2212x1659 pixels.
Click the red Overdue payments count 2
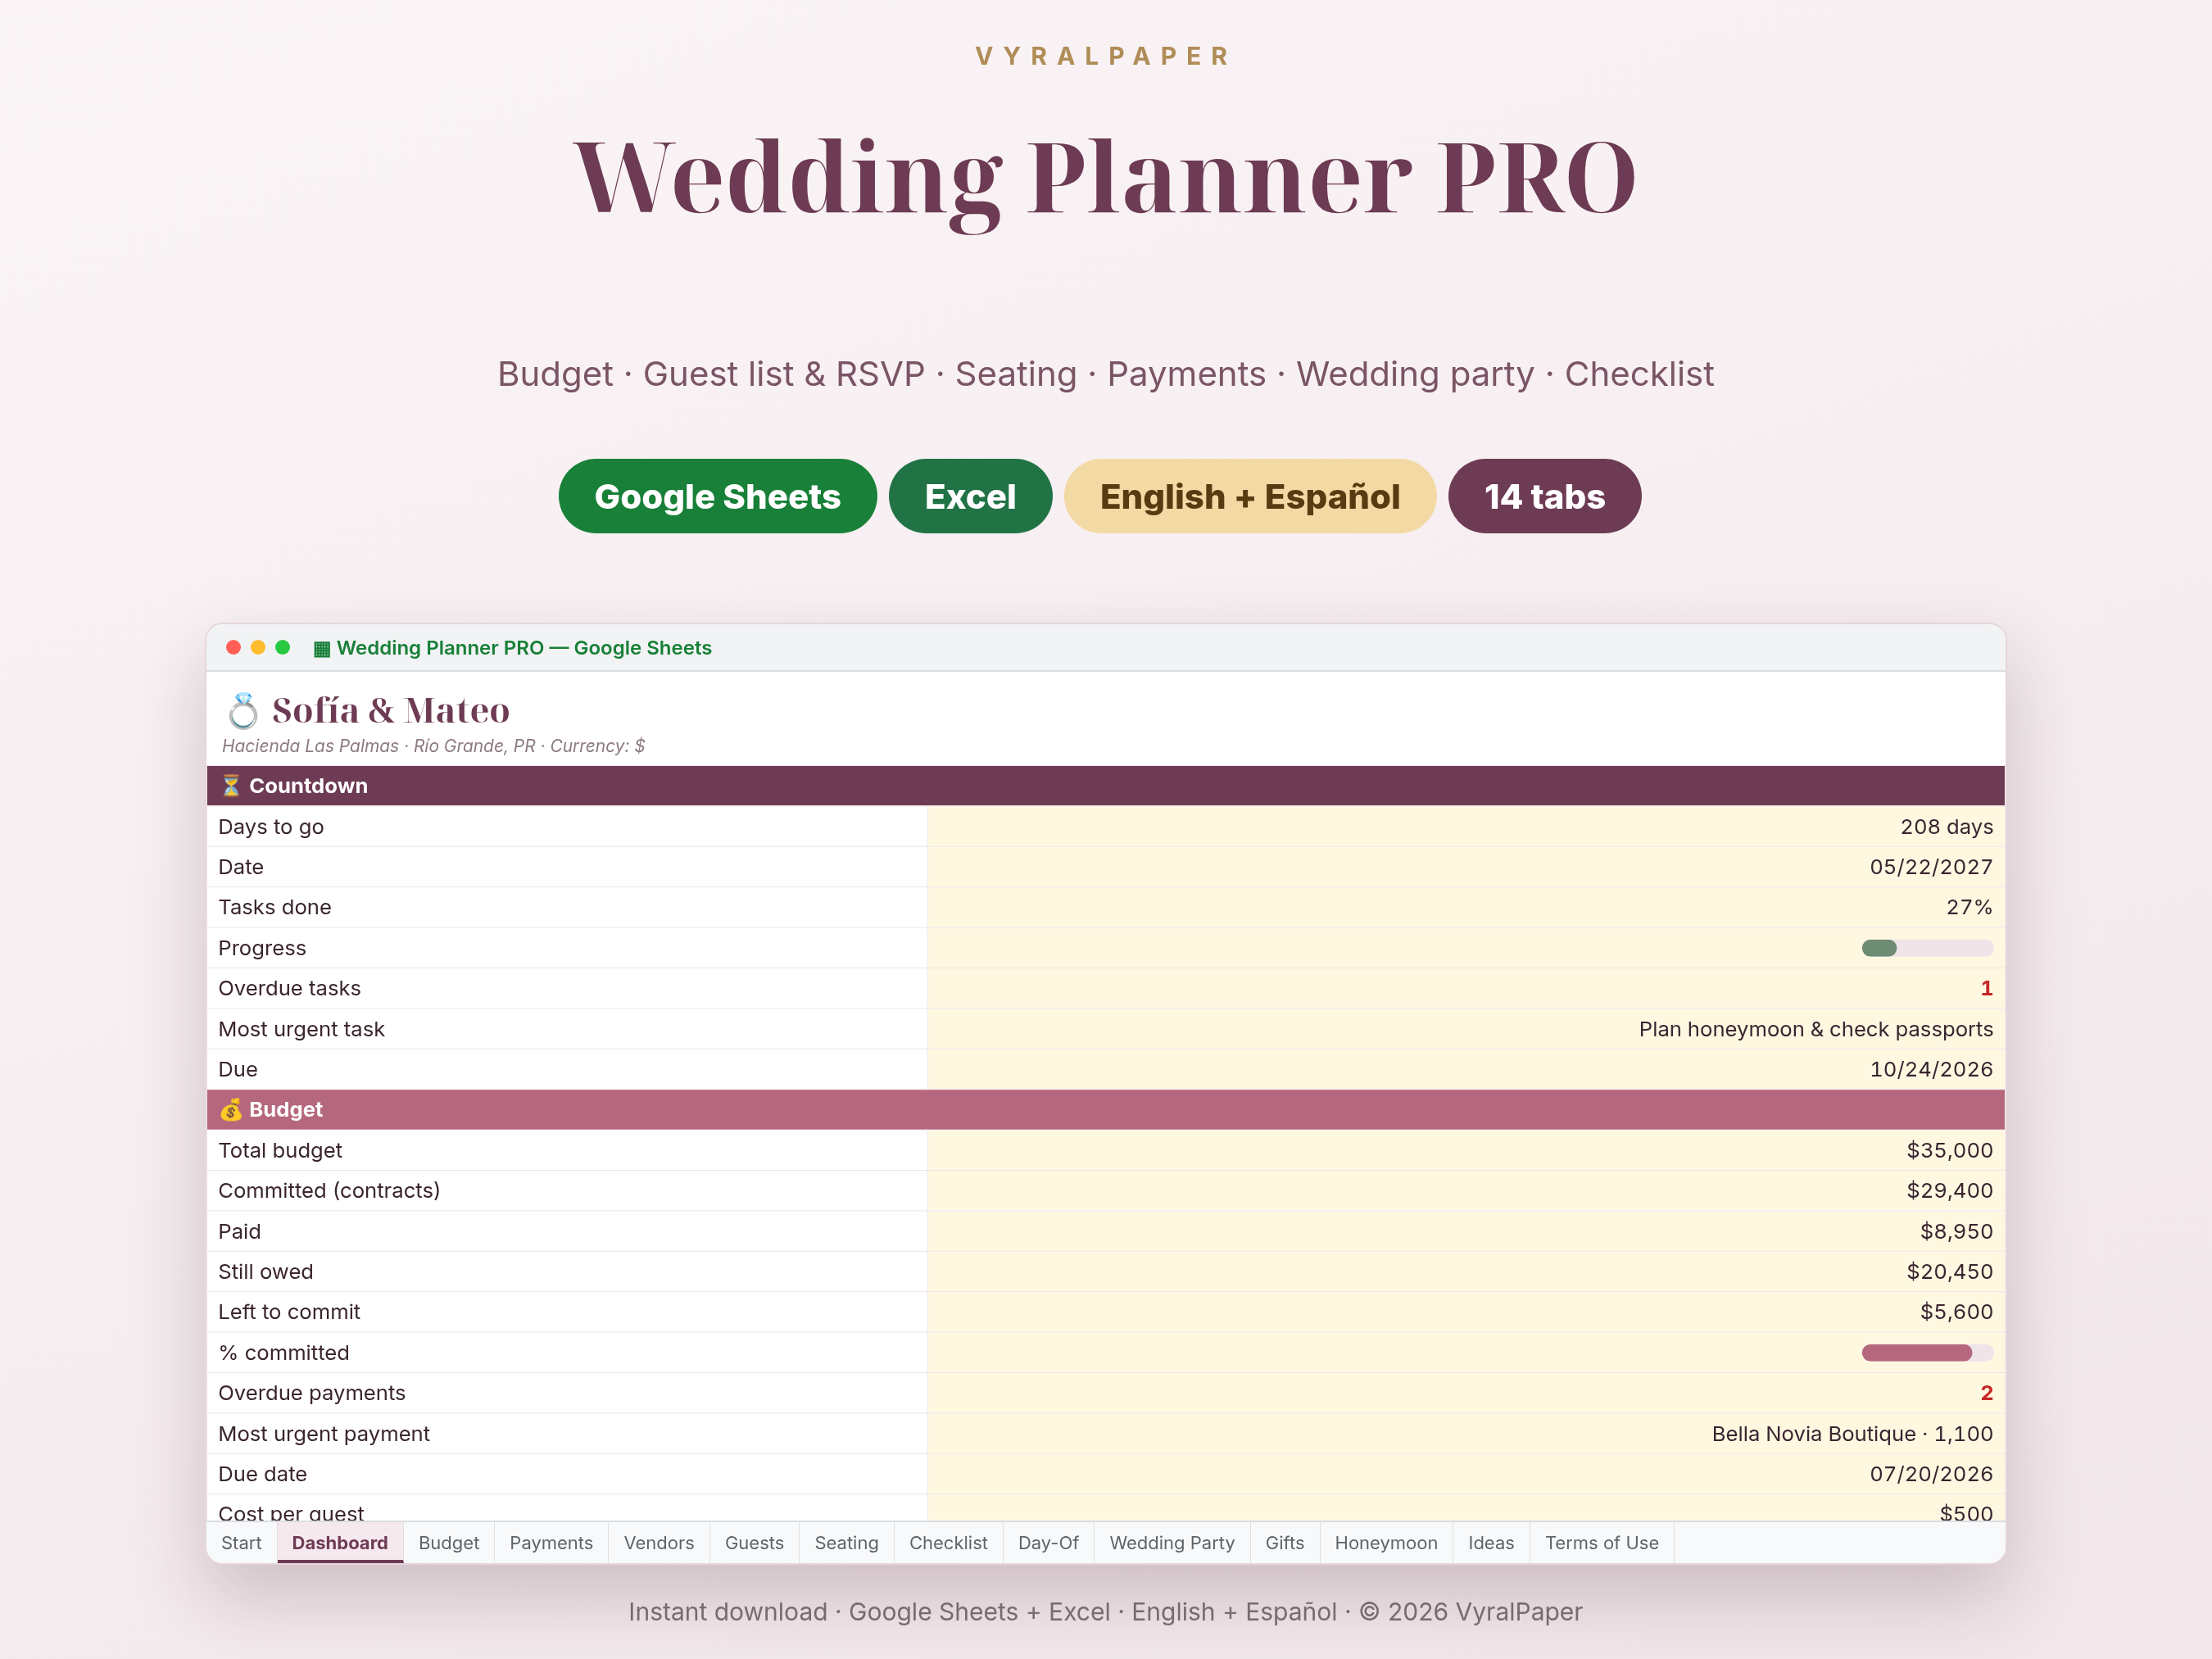[1986, 1393]
